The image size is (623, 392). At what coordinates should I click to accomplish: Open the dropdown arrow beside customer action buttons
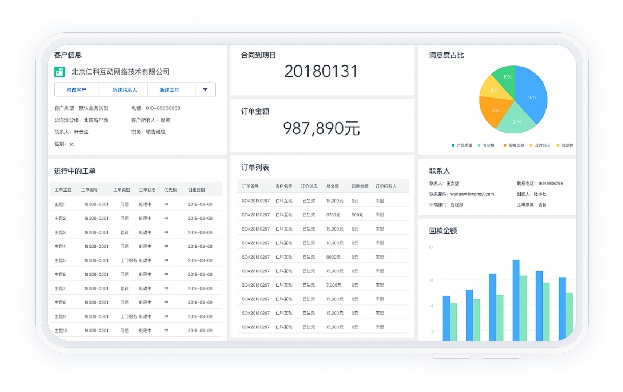coord(205,90)
